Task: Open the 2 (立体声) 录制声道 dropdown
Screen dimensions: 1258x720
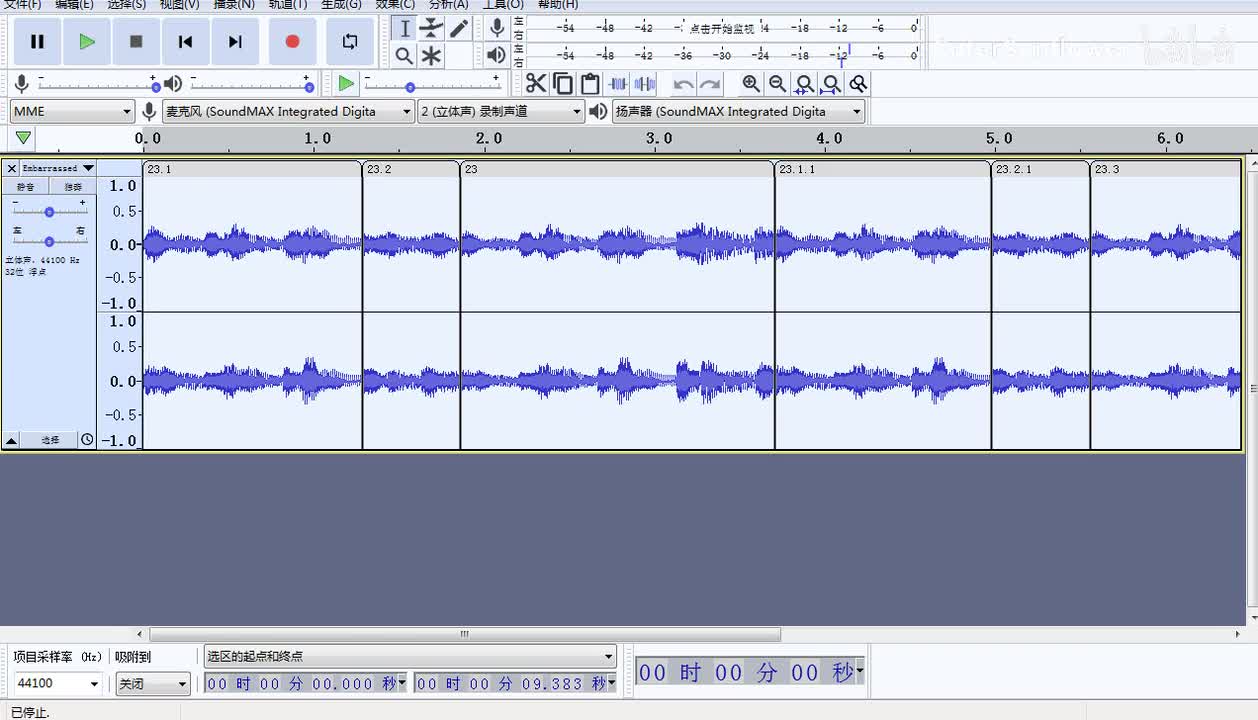Action: click(x=501, y=112)
